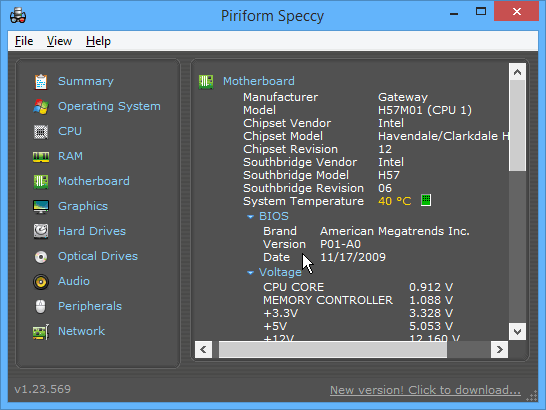
Task: Click the +3.3V reading 3.328 V
Action: (431, 313)
